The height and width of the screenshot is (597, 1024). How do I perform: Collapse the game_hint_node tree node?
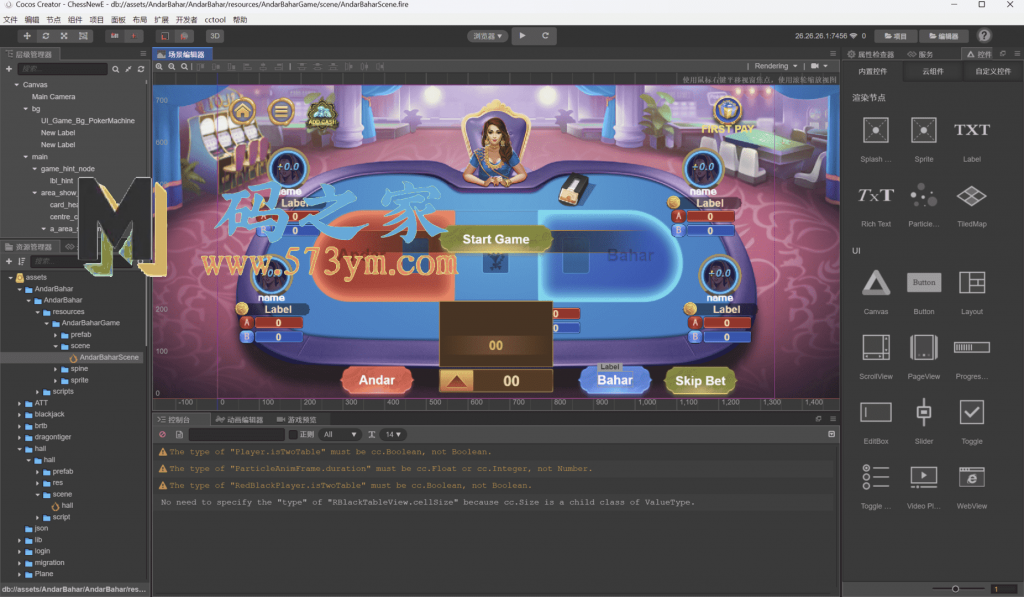coord(35,169)
